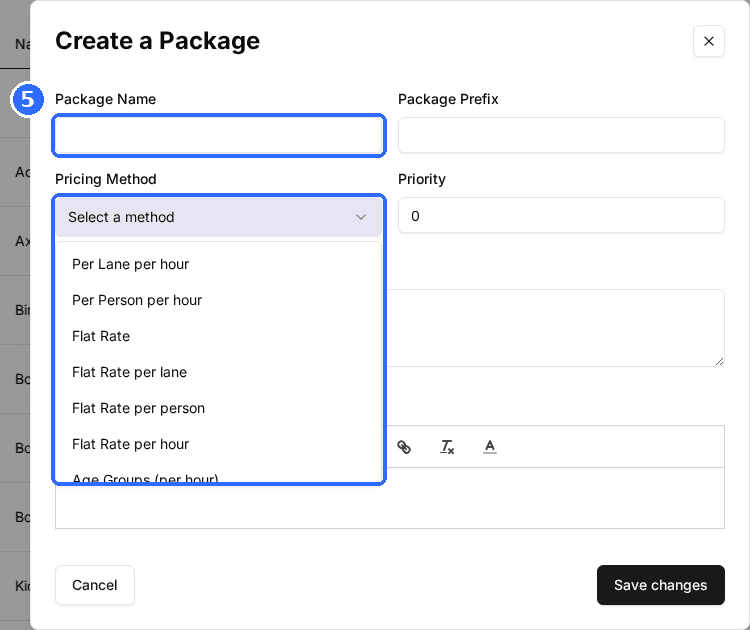Focus the Package Name input field
750x630 pixels.
219,135
